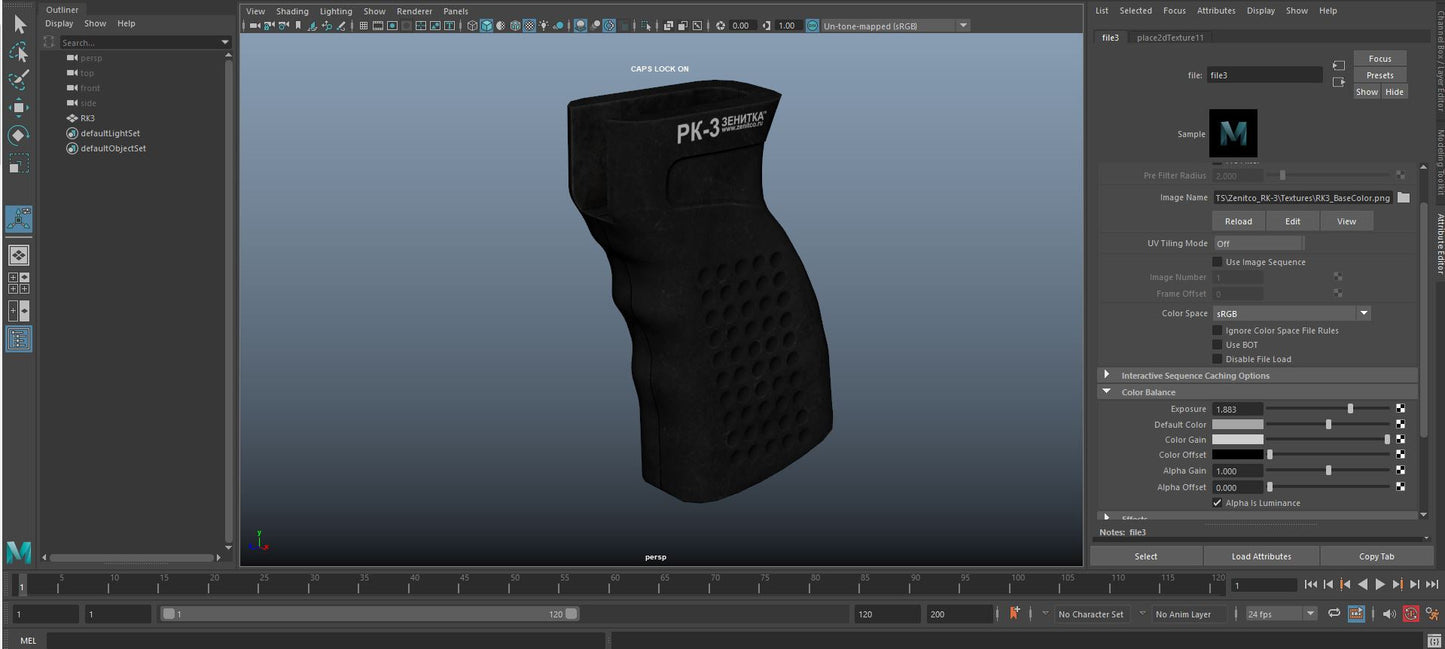Click the Load Attributes button
This screenshot has height=649, width=1445.
[1261, 556]
